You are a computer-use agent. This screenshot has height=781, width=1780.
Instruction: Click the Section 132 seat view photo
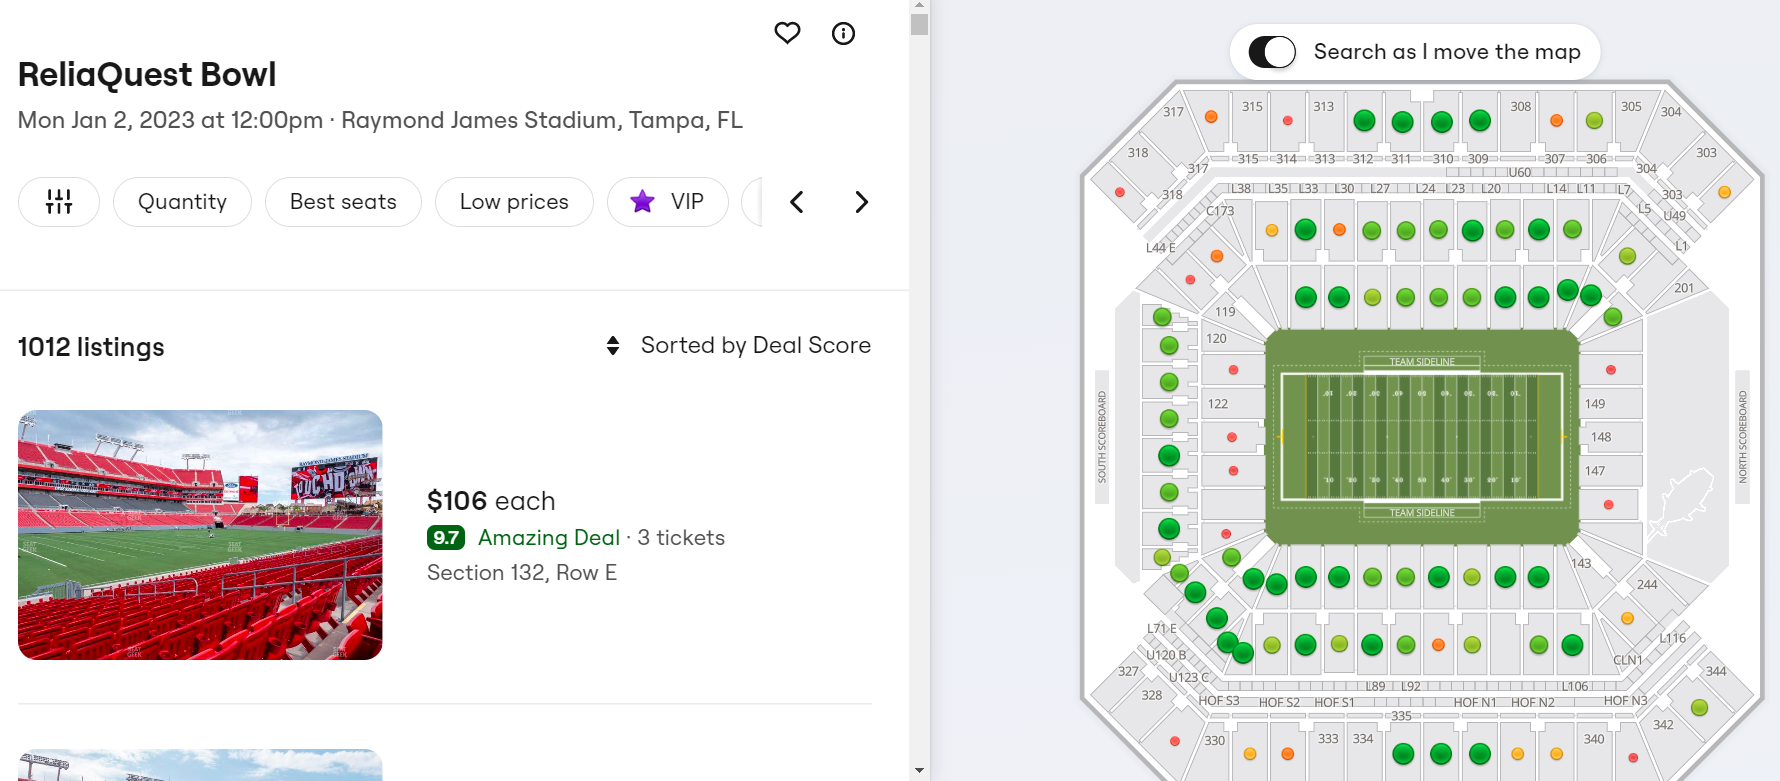[200, 535]
